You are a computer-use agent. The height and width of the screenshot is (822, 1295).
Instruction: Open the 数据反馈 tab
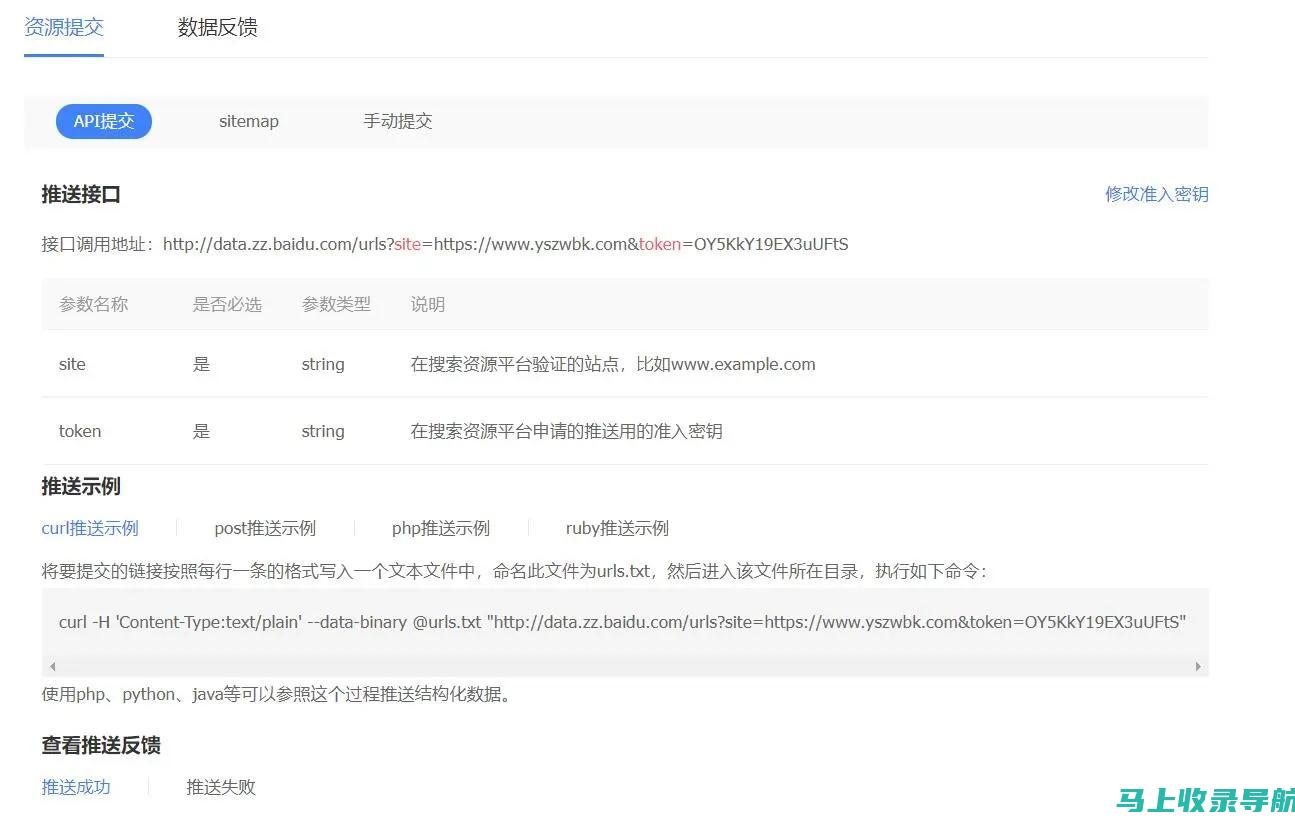pos(217,27)
